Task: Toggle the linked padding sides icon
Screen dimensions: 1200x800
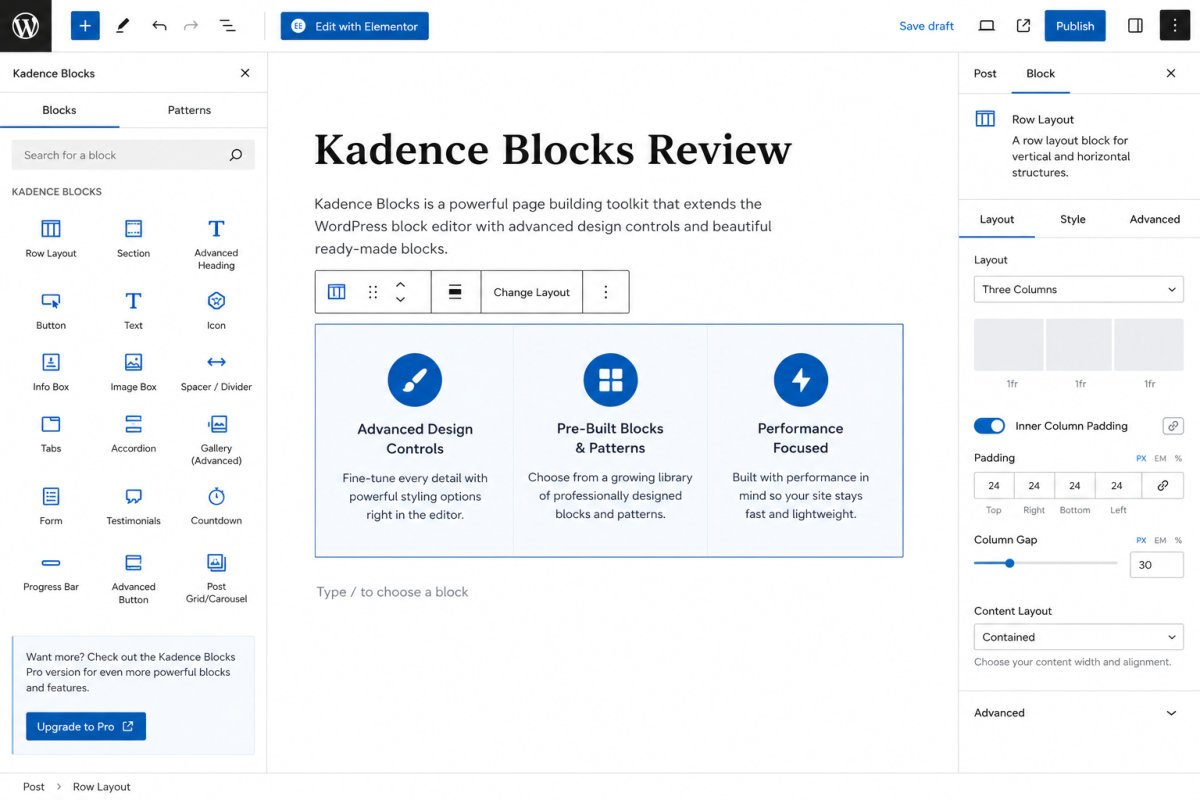Action: 1163,486
